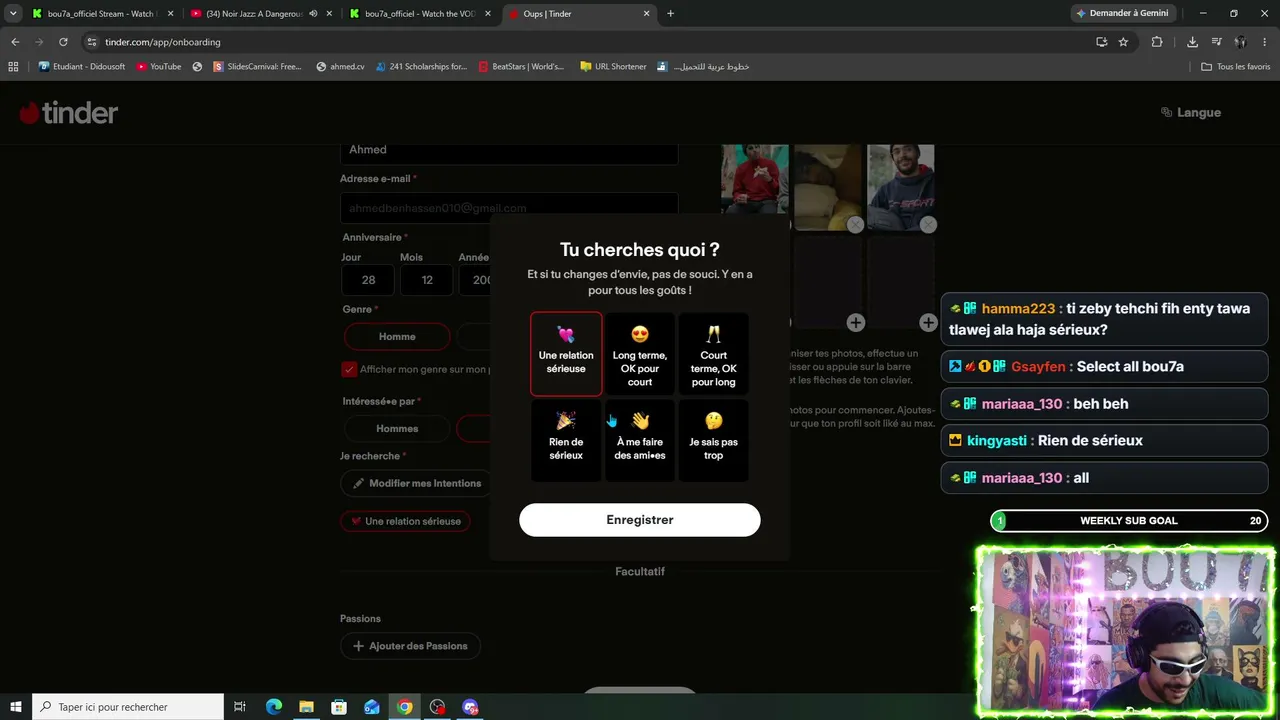
Task: Click the Mois birthday field showing 12
Action: click(x=427, y=280)
